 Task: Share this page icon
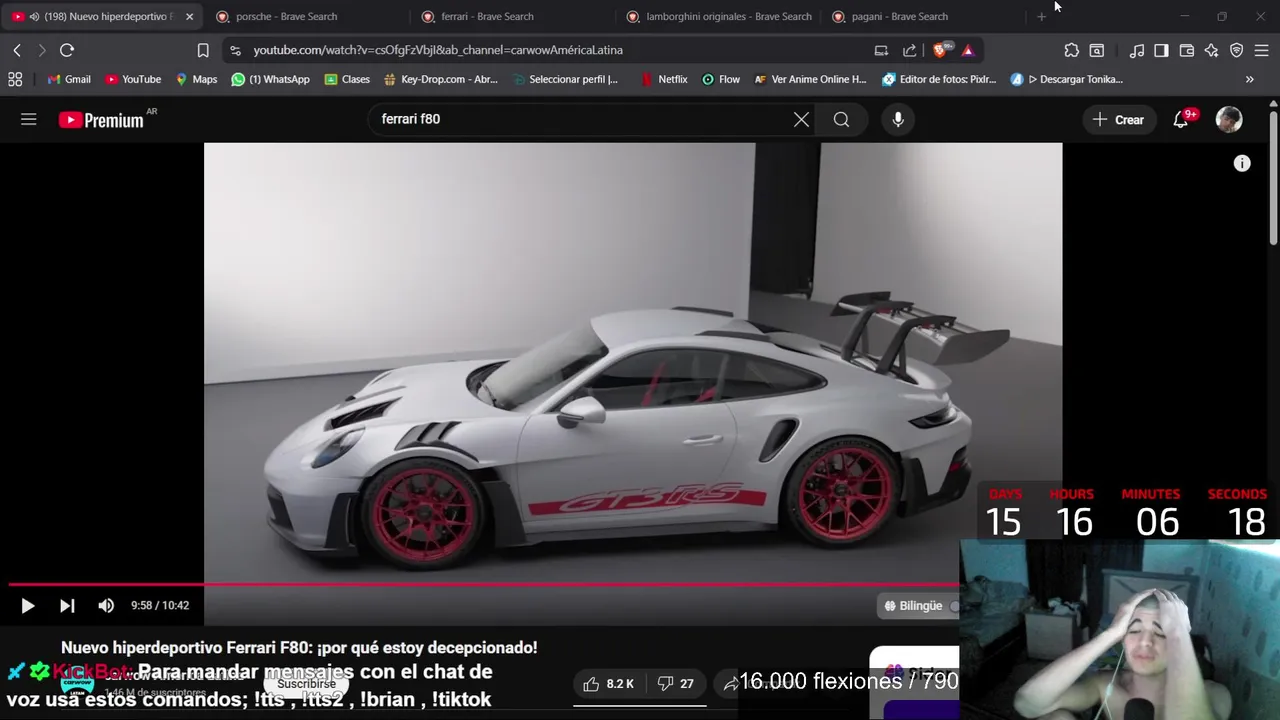(909, 50)
